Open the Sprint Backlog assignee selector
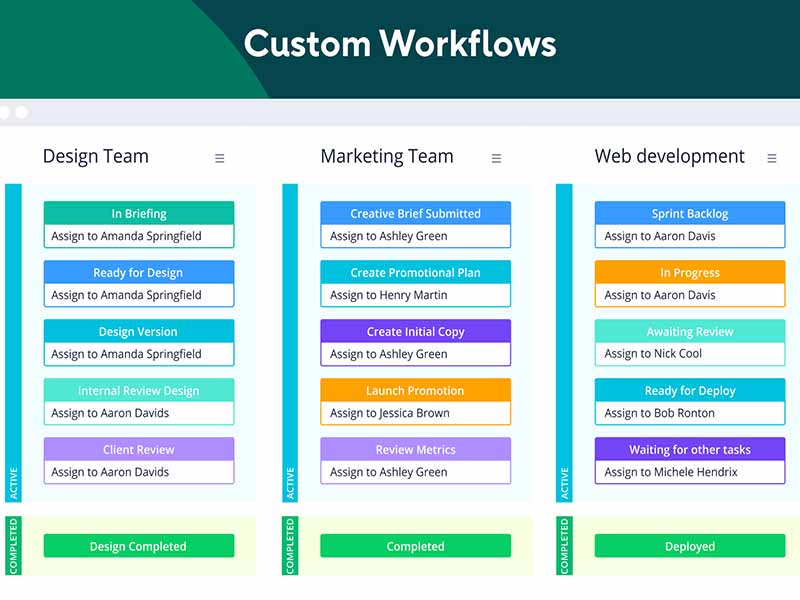Image resolution: width=800 pixels, height=600 pixels. tap(690, 236)
